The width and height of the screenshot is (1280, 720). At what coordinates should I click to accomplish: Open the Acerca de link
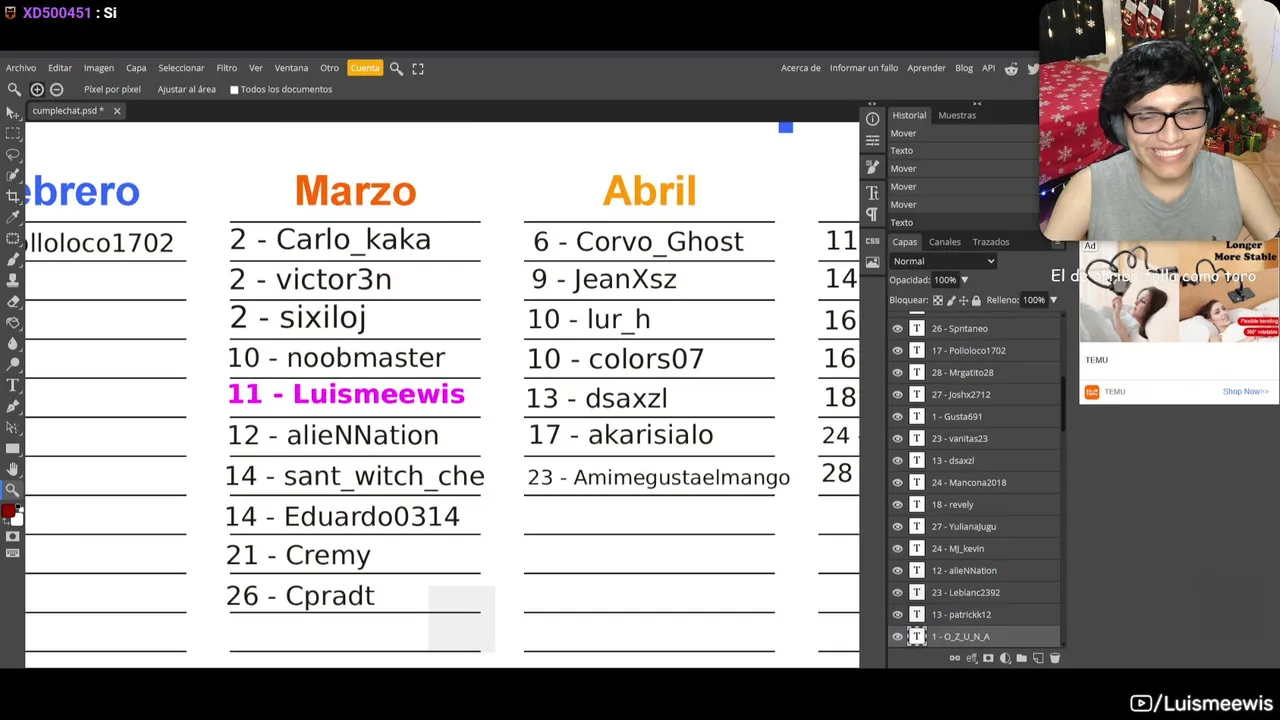pyautogui.click(x=801, y=68)
